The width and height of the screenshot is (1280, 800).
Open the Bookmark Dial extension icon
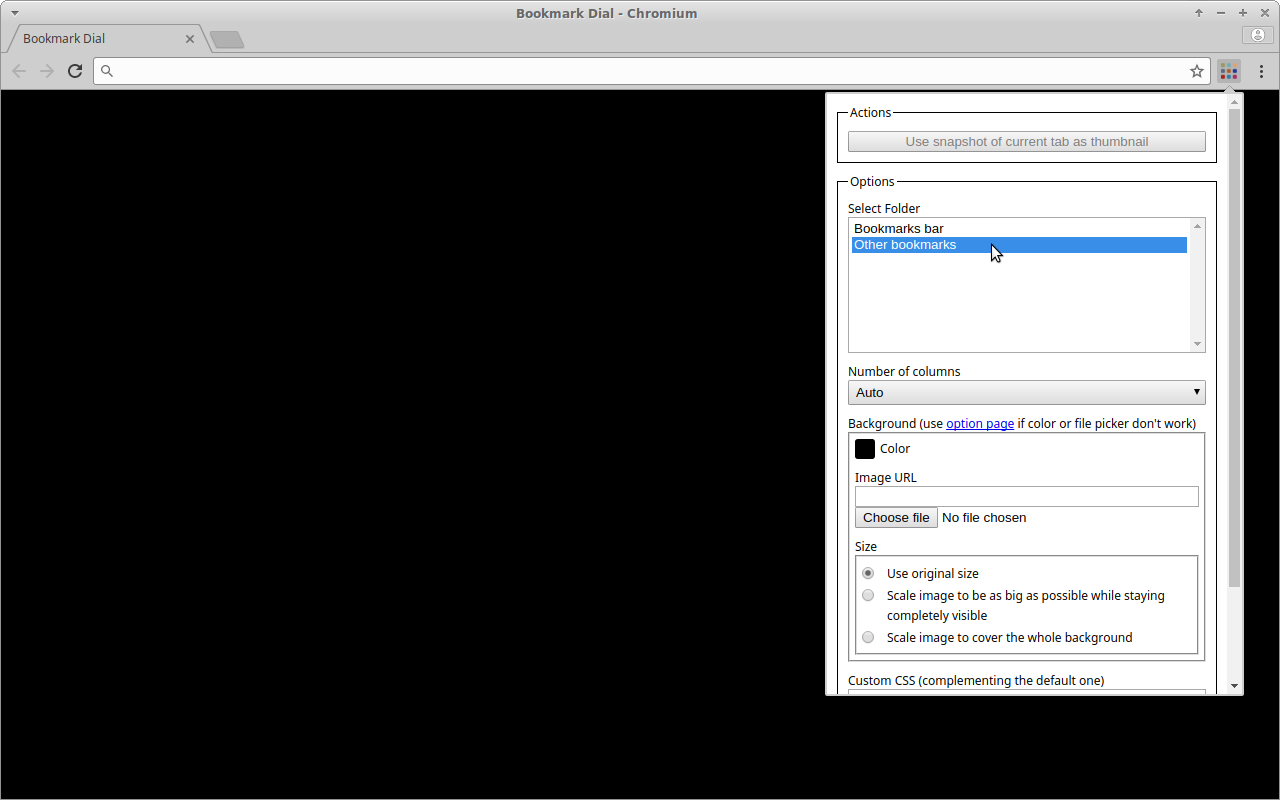(1229, 71)
